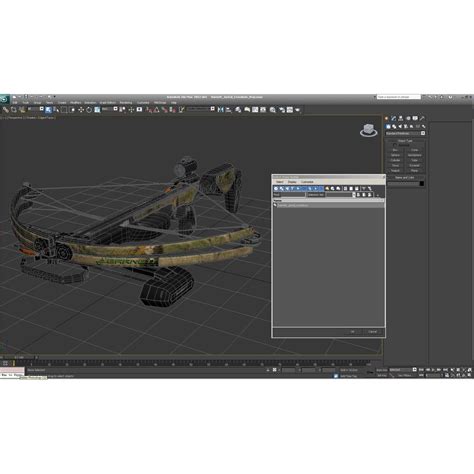This screenshot has height=474, width=474.
Task: Click the Align tool icon
Action: tap(229, 110)
